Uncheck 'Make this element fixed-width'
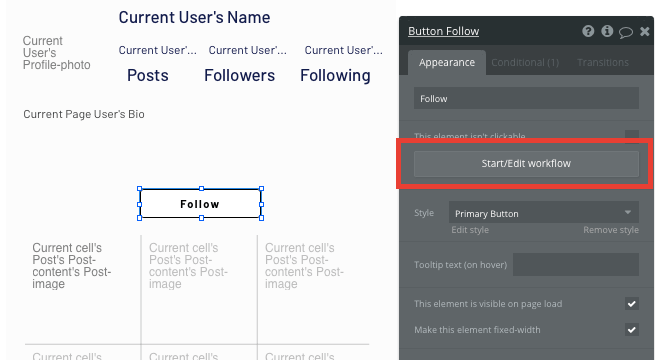 (632, 330)
